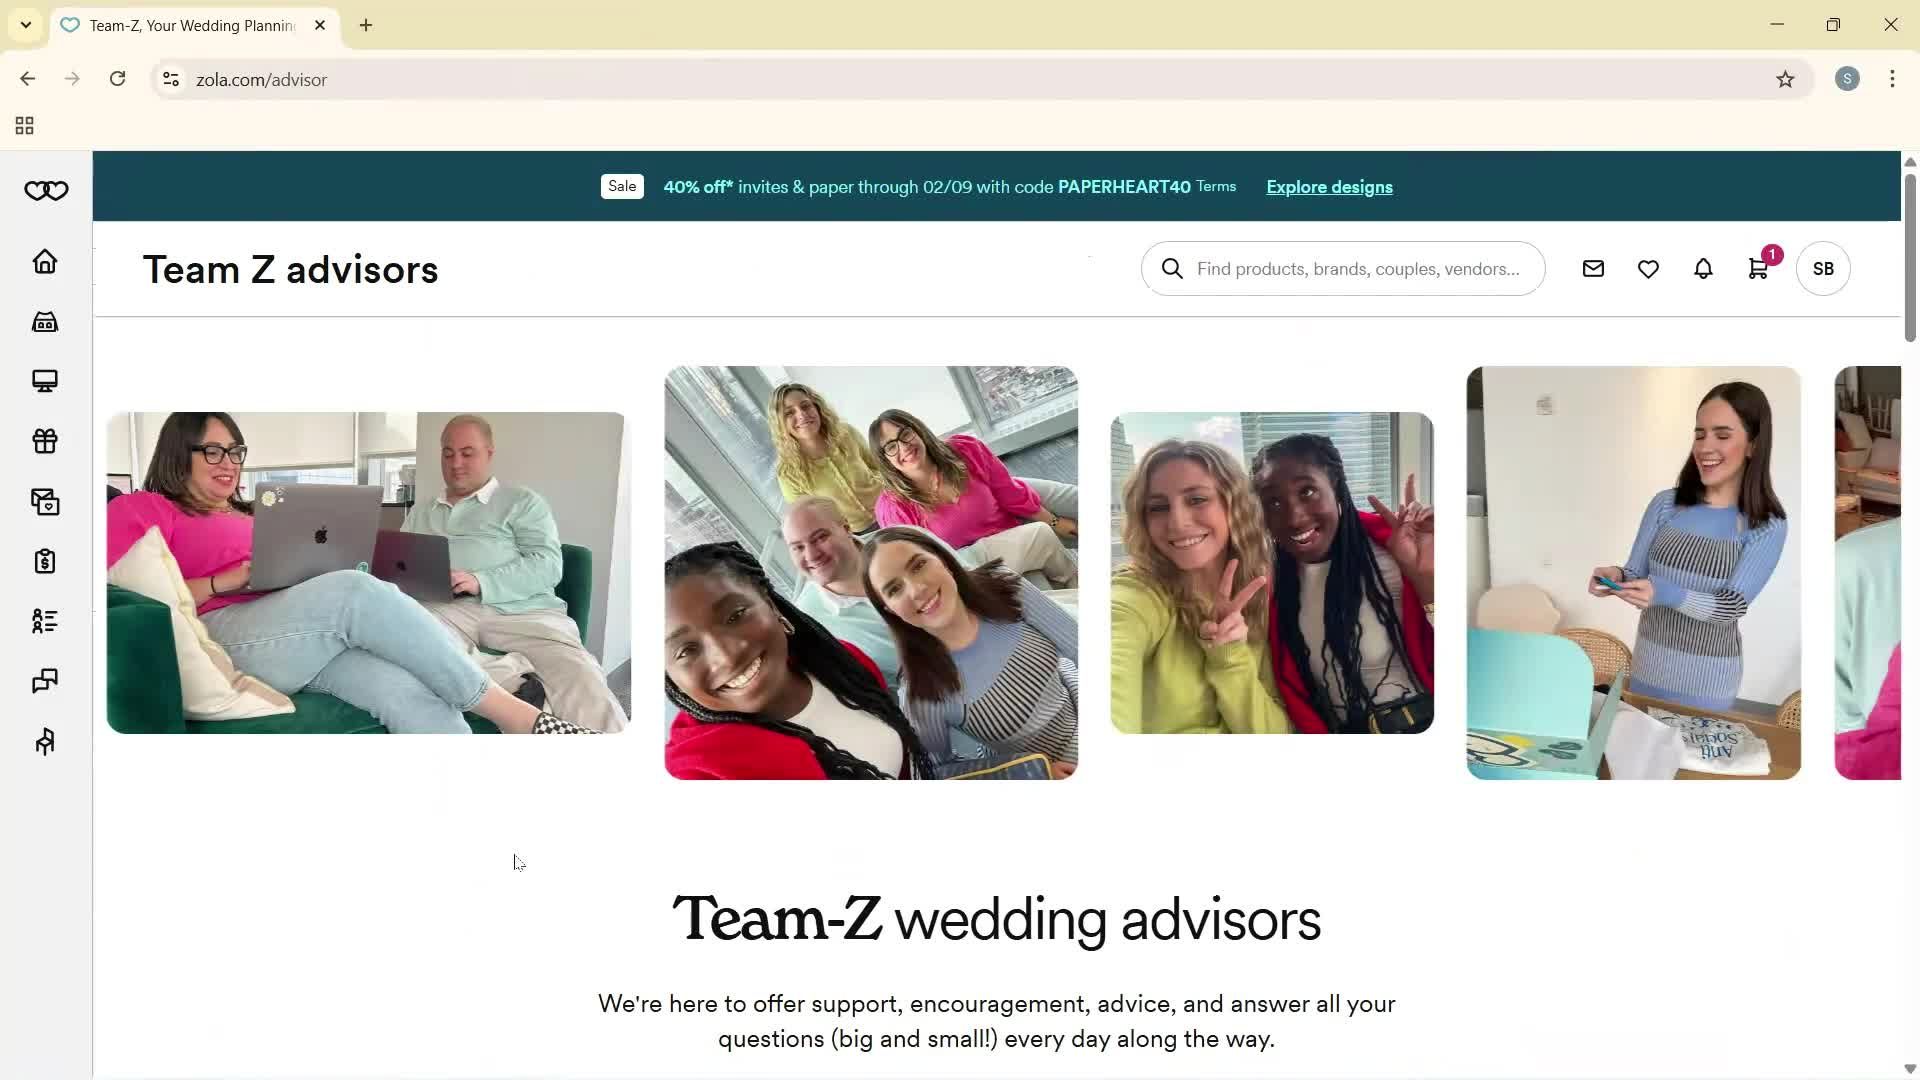Click the Explore designs link
This screenshot has width=1920, height=1080.
point(1329,187)
